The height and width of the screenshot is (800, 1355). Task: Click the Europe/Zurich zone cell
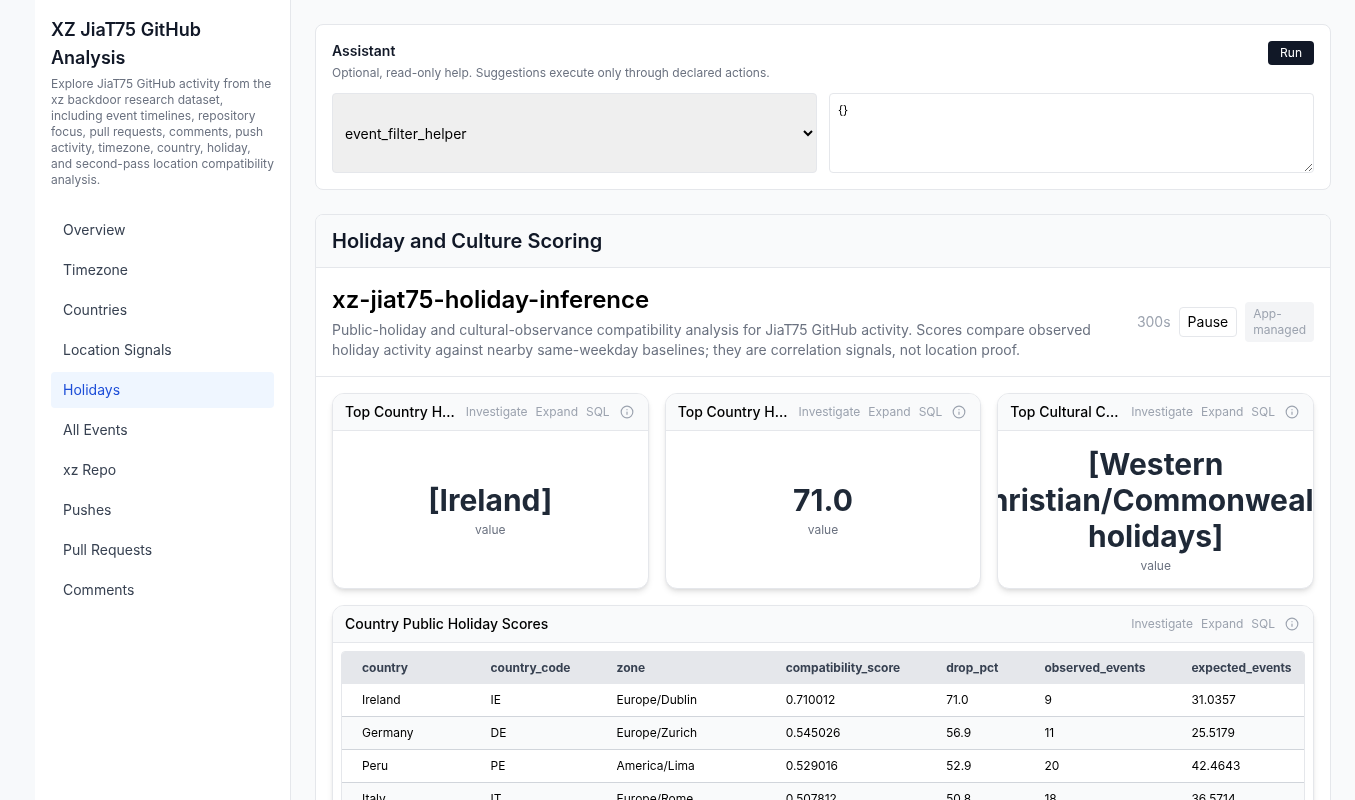point(656,733)
